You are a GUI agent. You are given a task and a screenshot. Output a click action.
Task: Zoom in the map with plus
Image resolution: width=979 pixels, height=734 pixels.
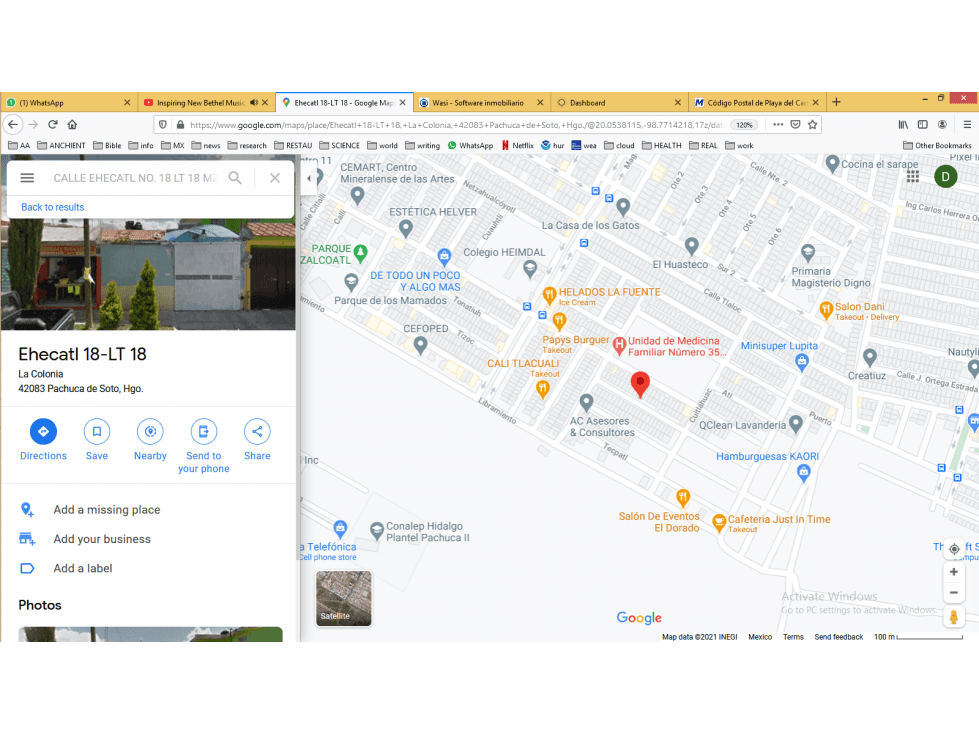click(x=954, y=572)
